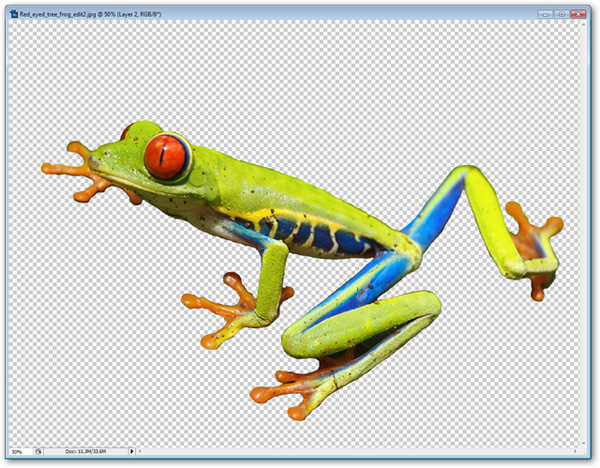Close the Red_eyed_tree_frog_edit2.jpg document window
Screen dimensions: 600x468
(x=578, y=15)
